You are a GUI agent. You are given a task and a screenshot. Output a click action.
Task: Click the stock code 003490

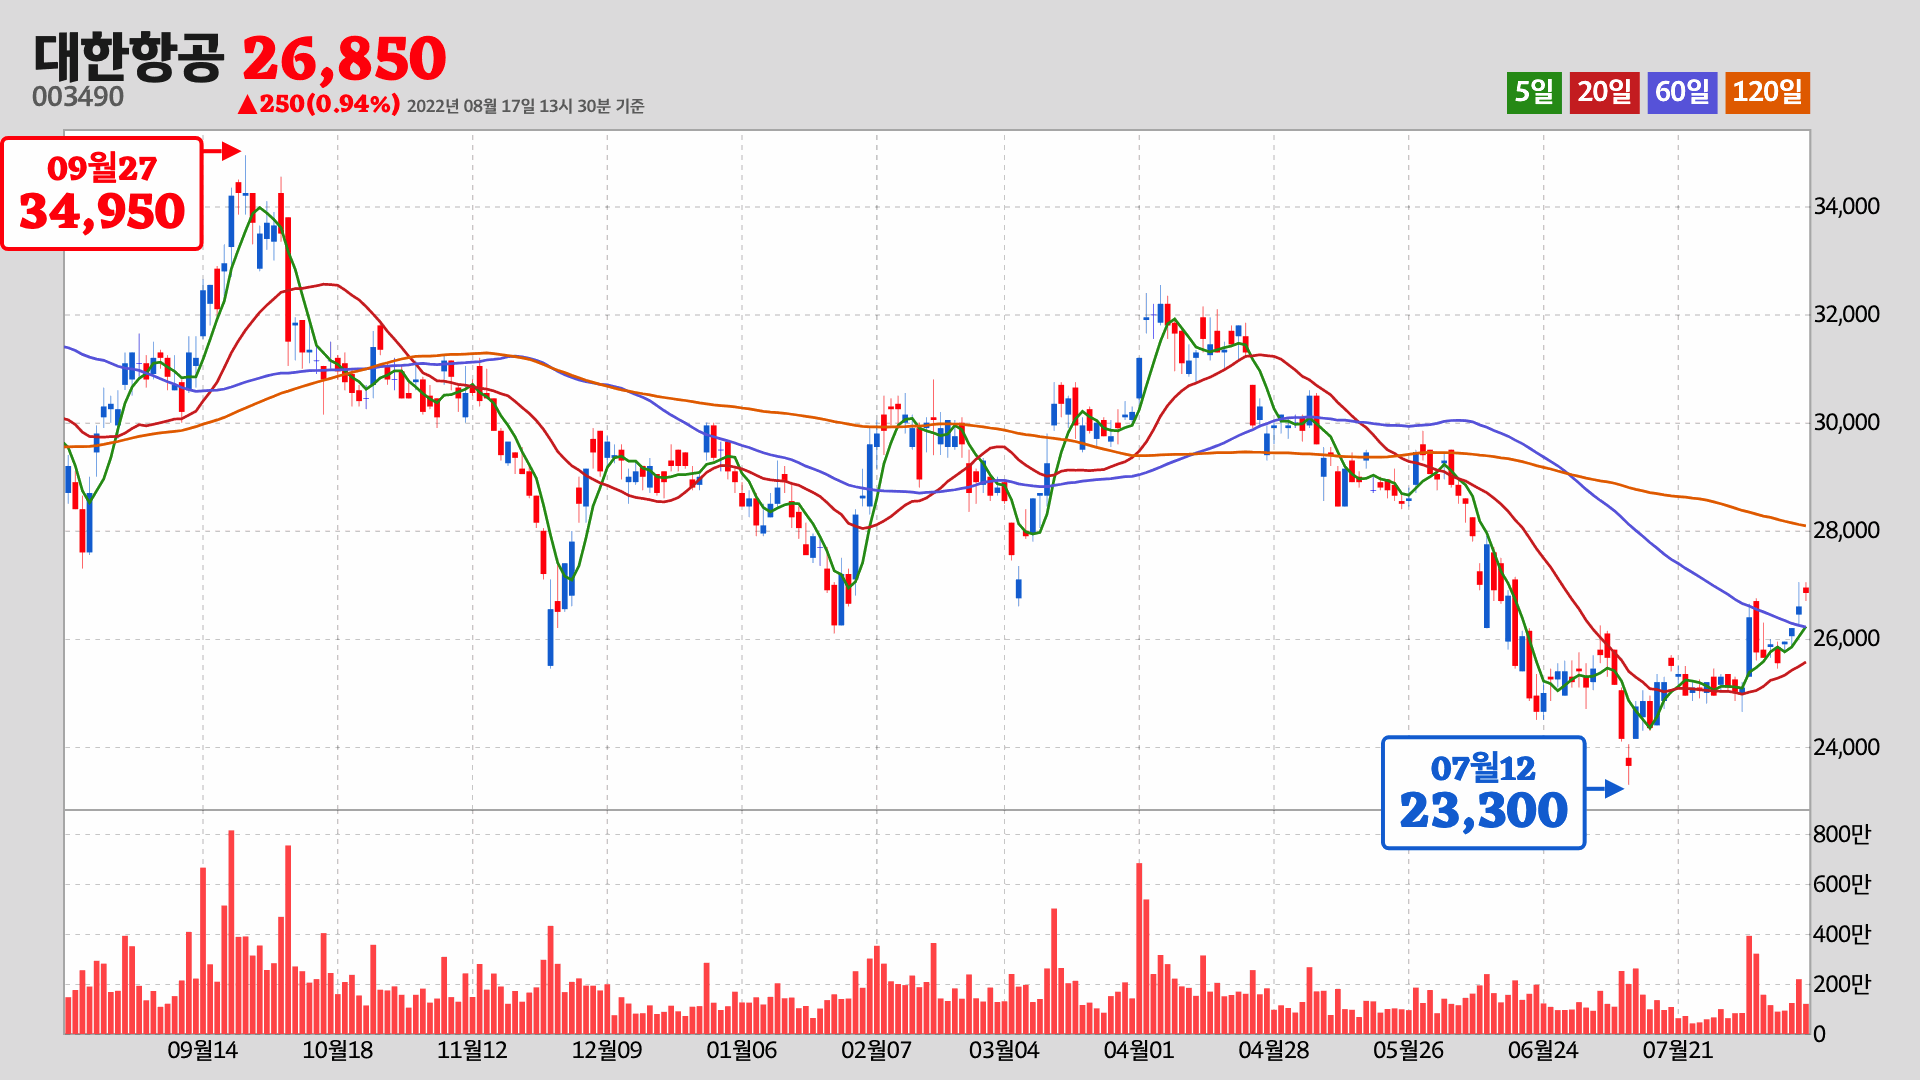coord(78,97)
